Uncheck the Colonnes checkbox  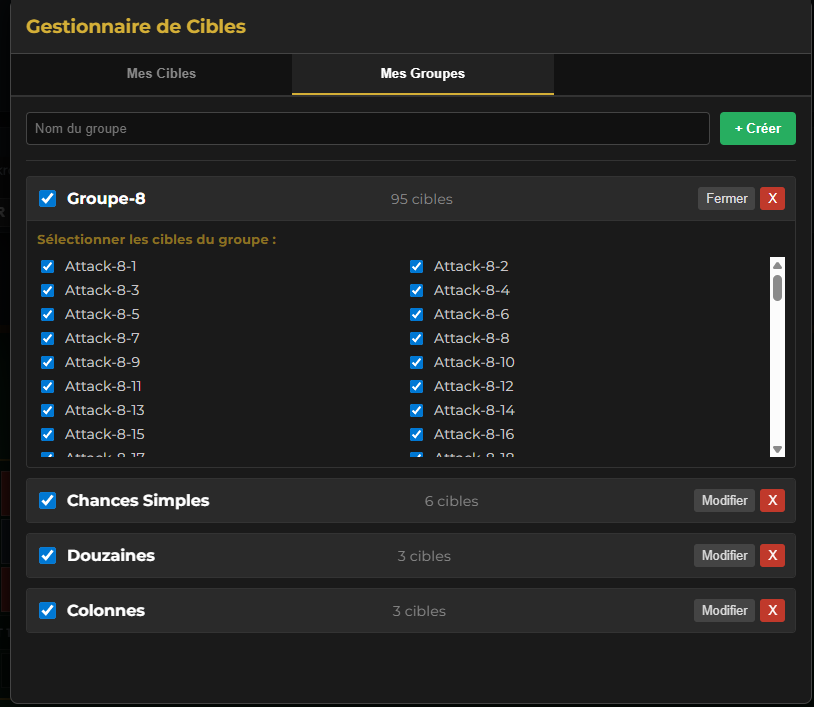(47, 610)
